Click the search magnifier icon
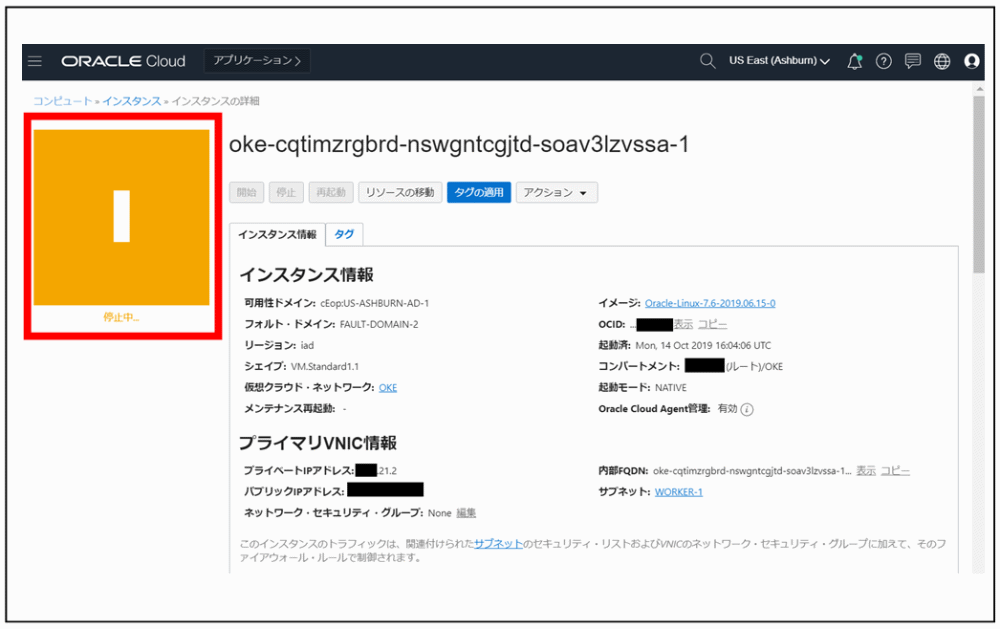1000x629 pixels. pyautogui.click(x=707, y=61)
